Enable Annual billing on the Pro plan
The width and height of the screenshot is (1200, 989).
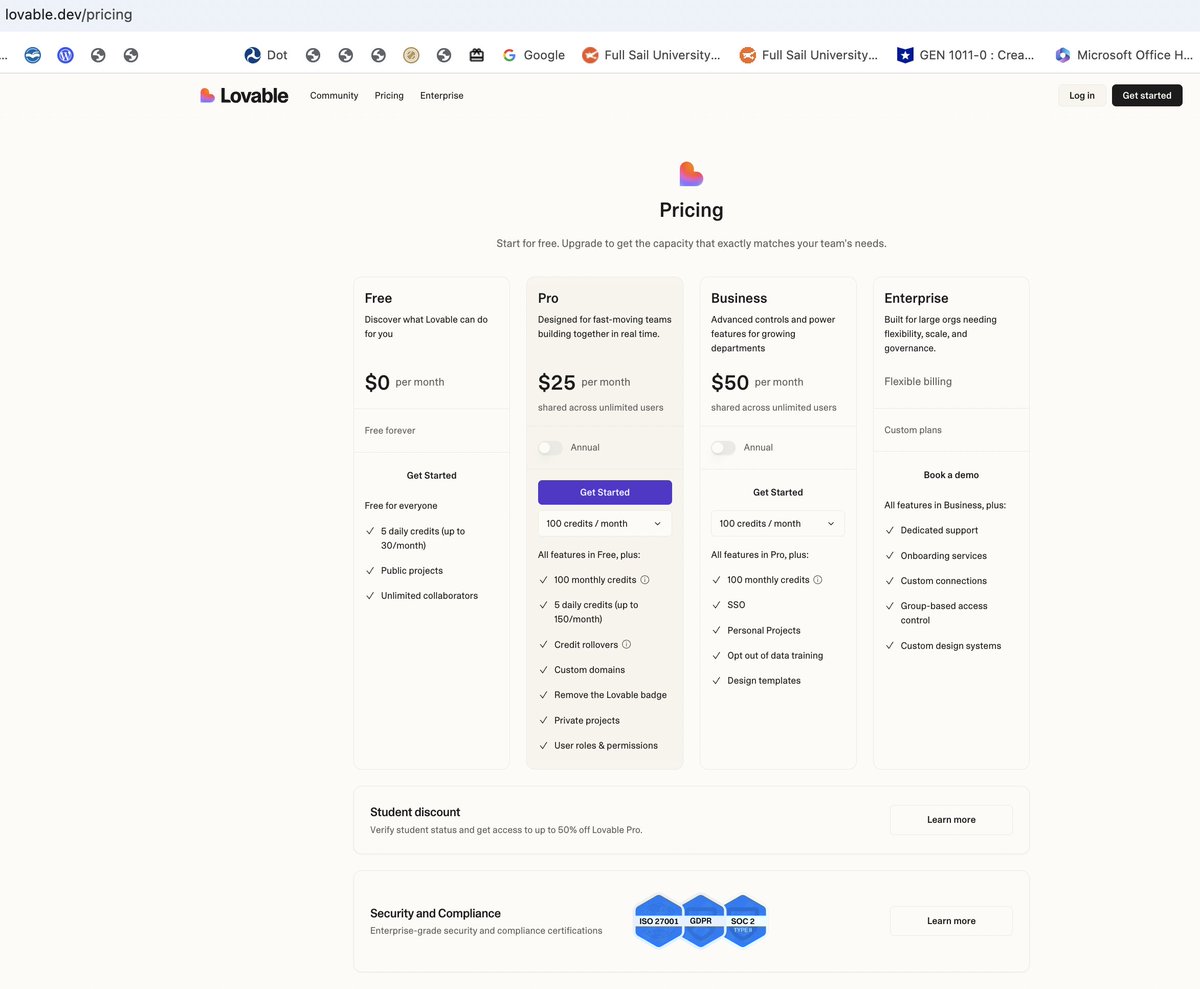tap(550, 448)
